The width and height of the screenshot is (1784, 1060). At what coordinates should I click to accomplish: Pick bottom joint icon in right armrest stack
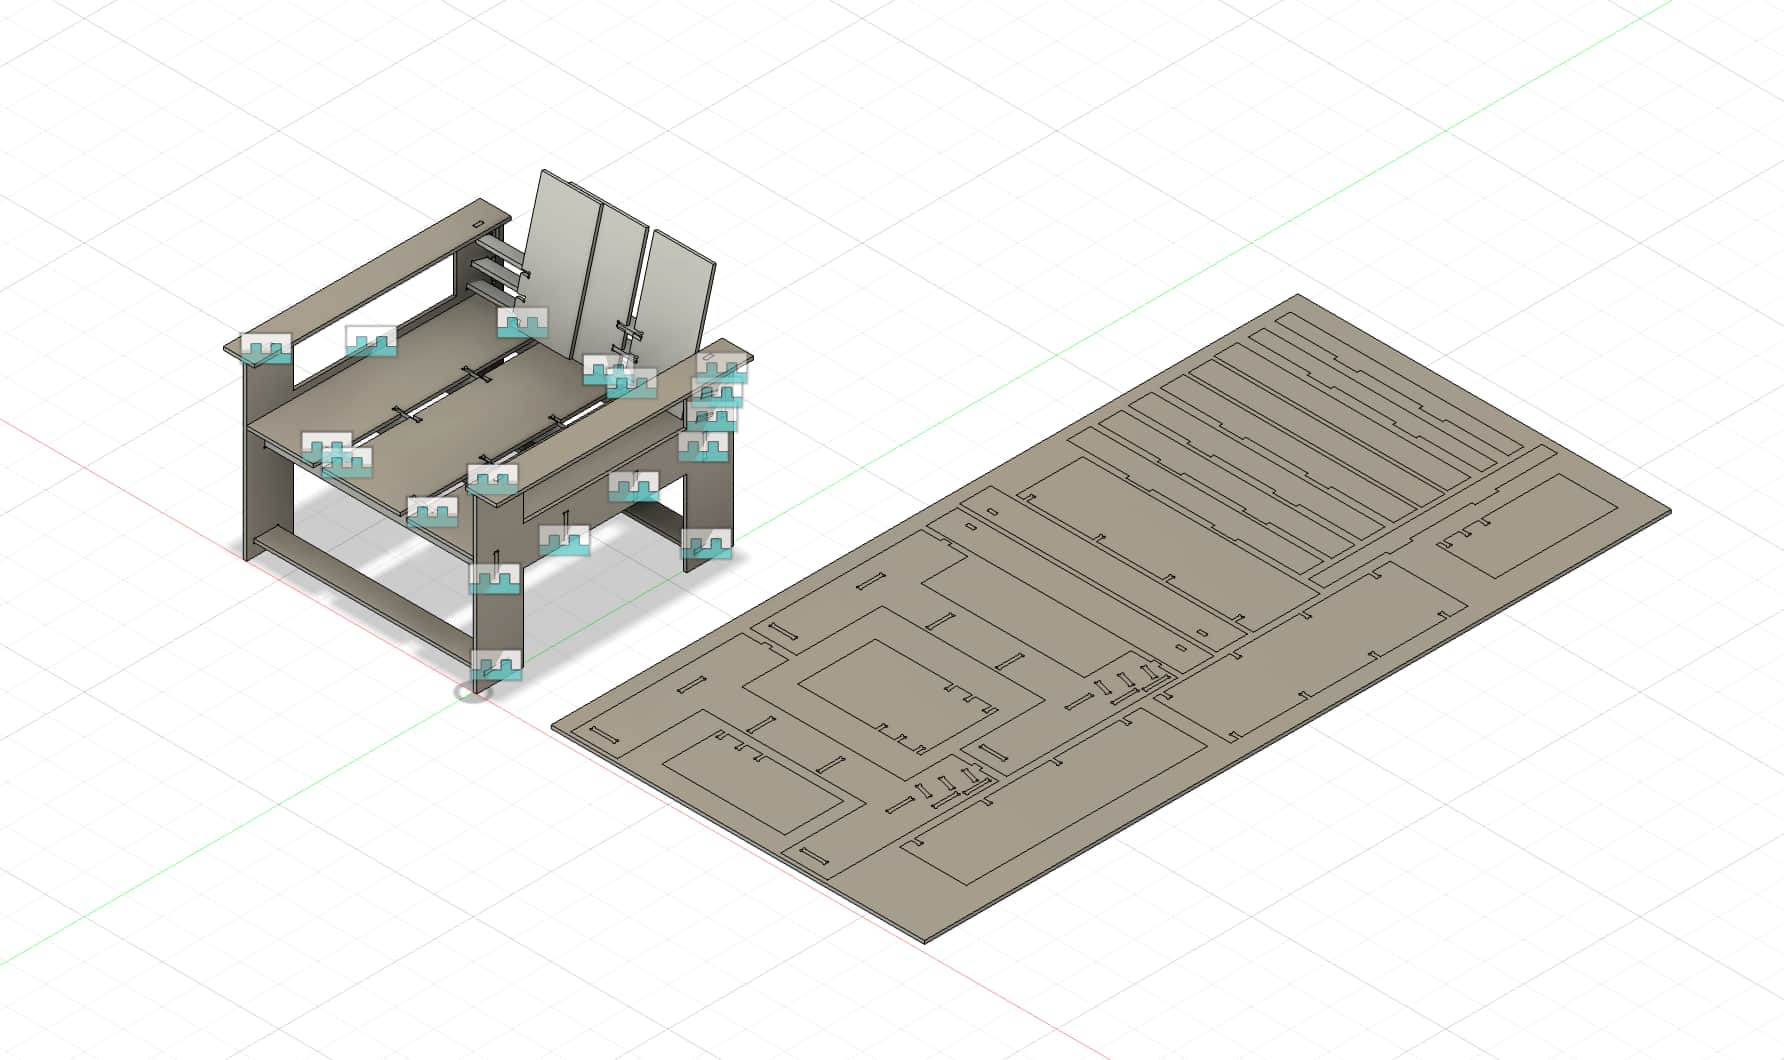click(703, 446)
